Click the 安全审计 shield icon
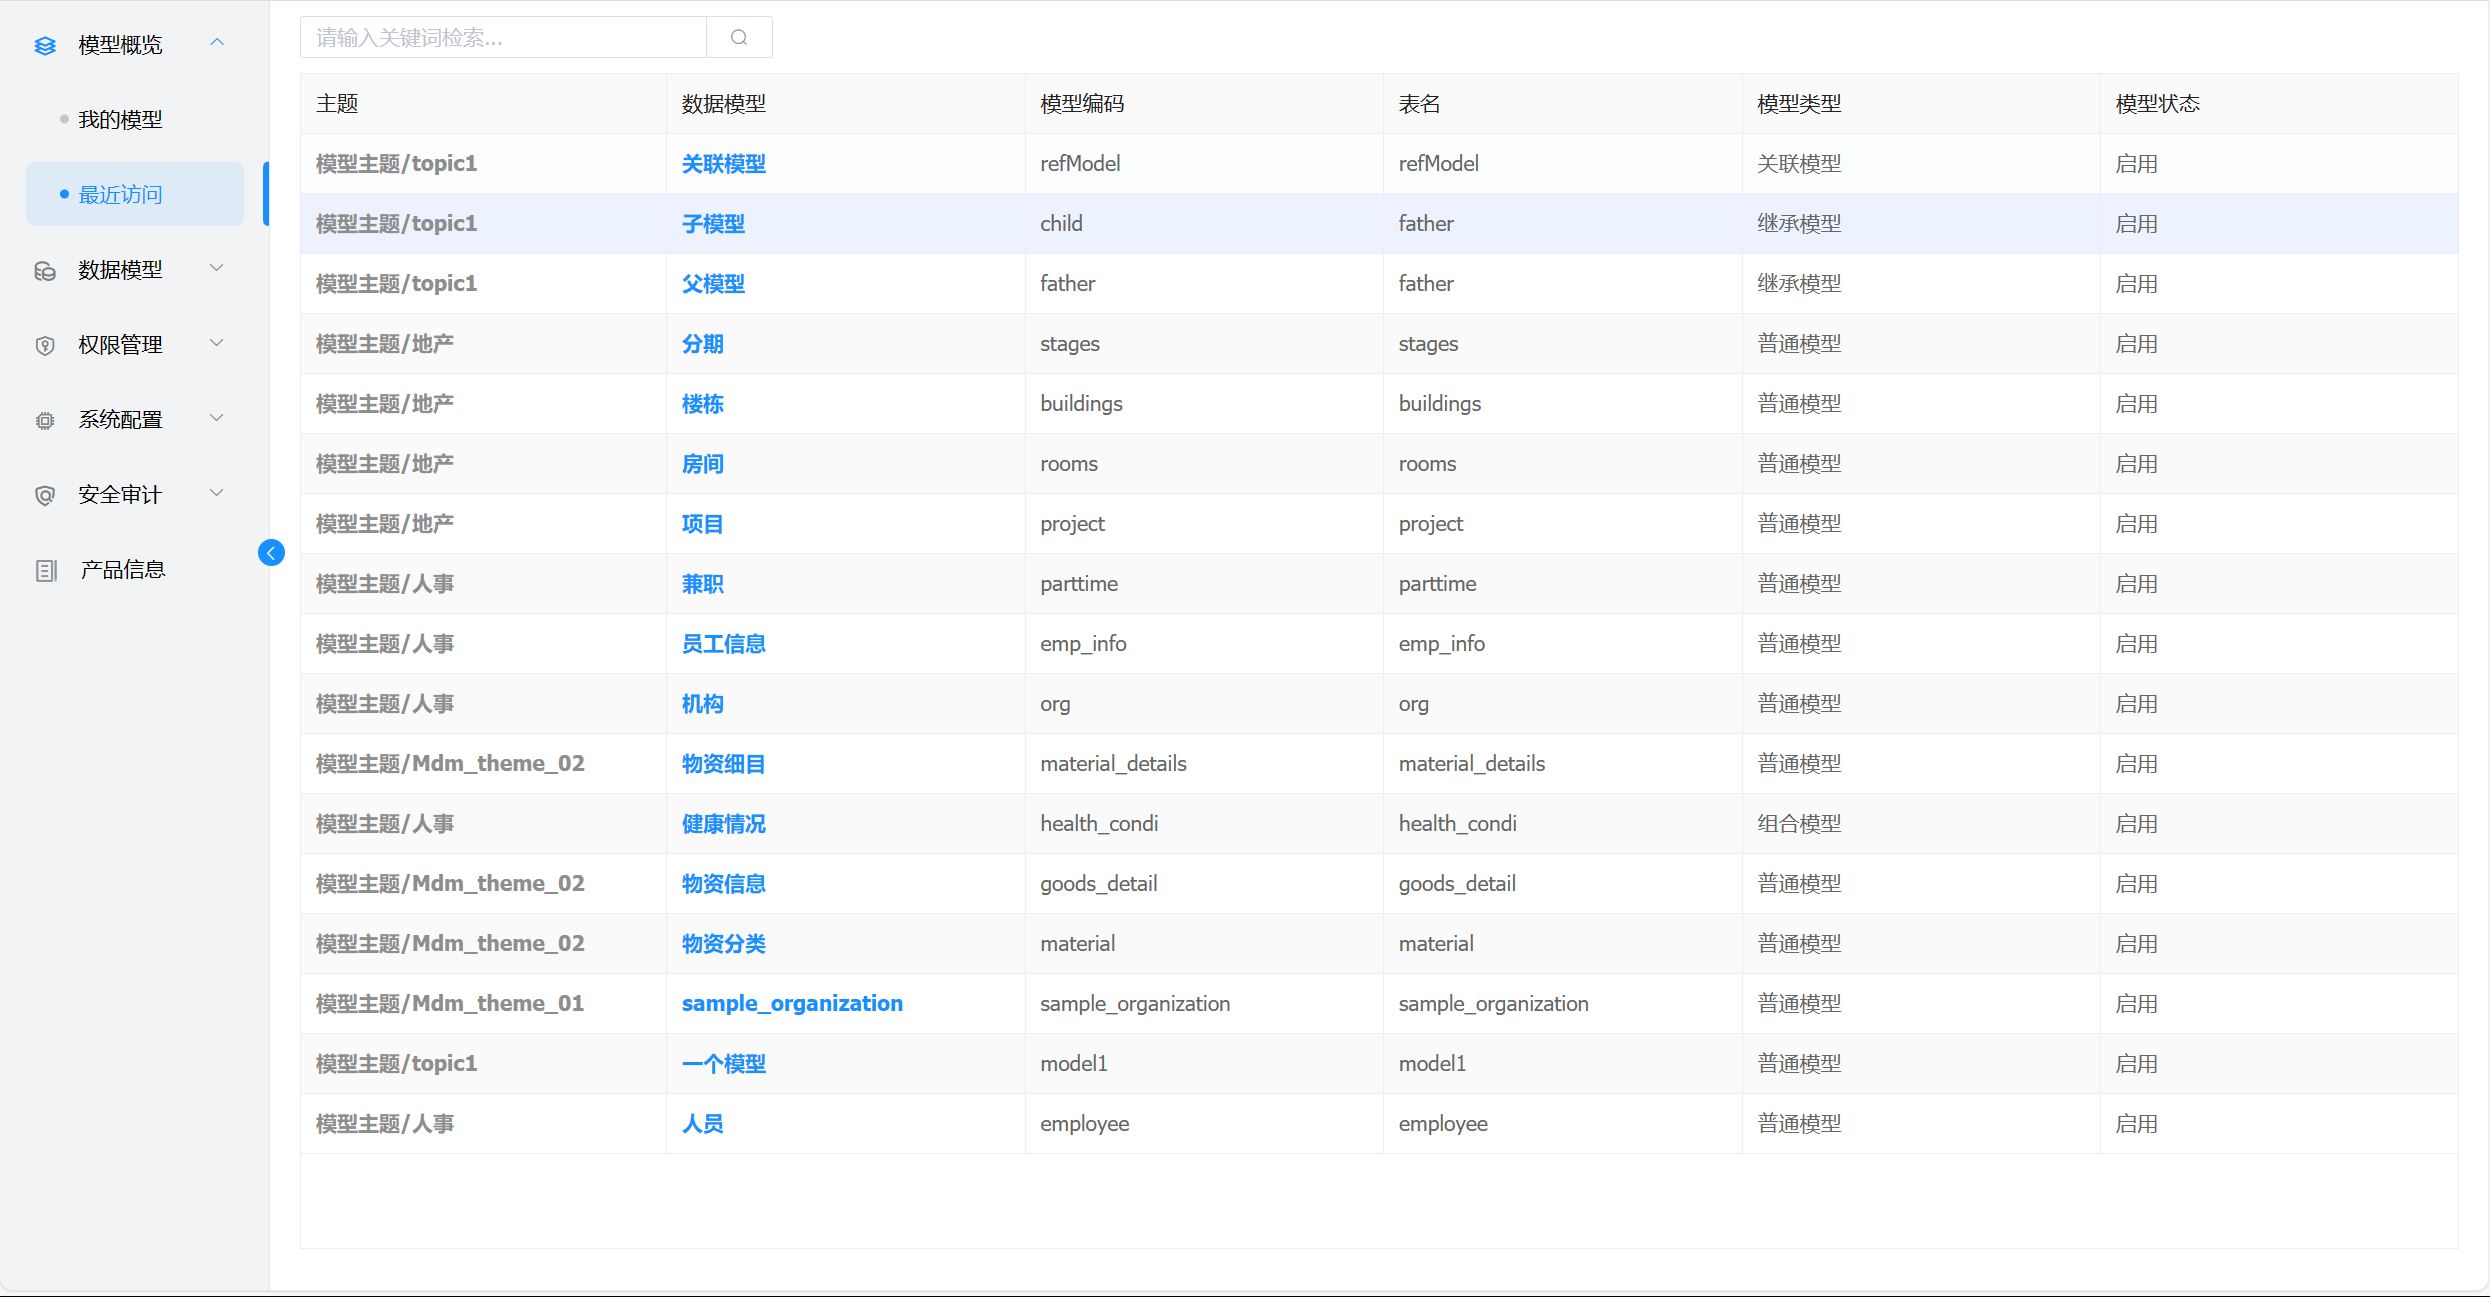The image size is (2490, 1297). coord(45,496)
